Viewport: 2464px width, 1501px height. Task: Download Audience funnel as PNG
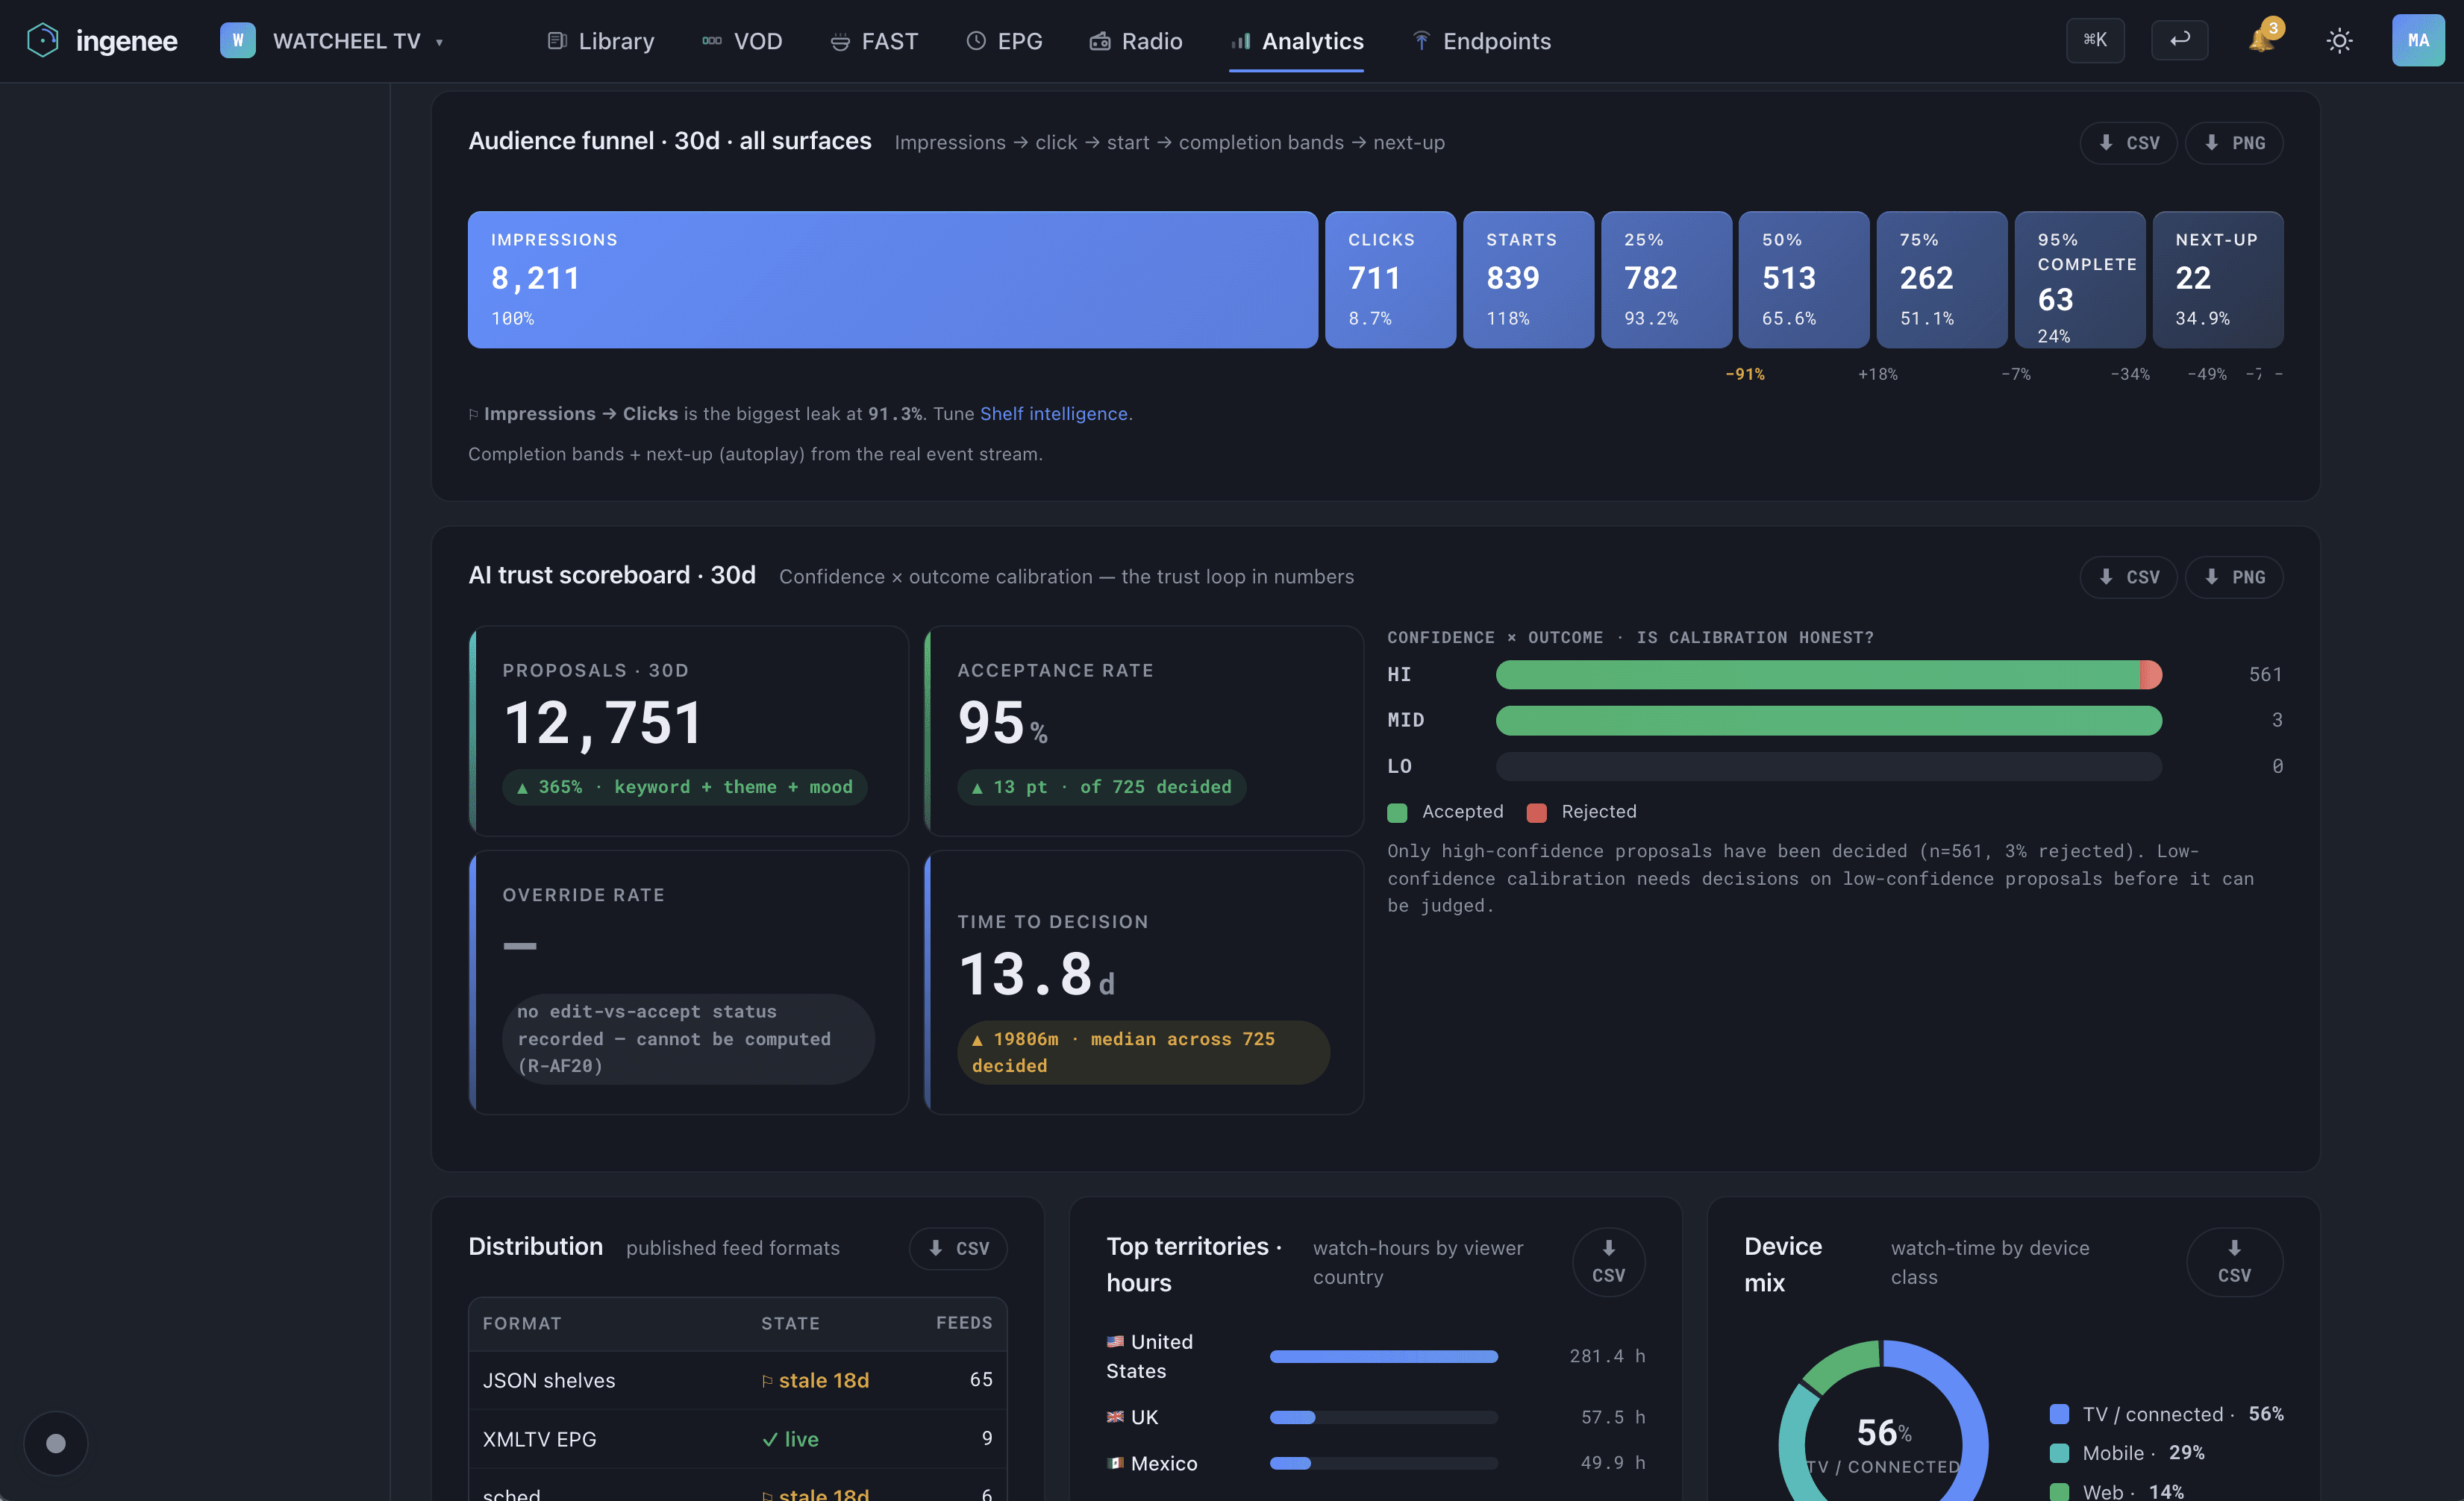point(2234,143)
